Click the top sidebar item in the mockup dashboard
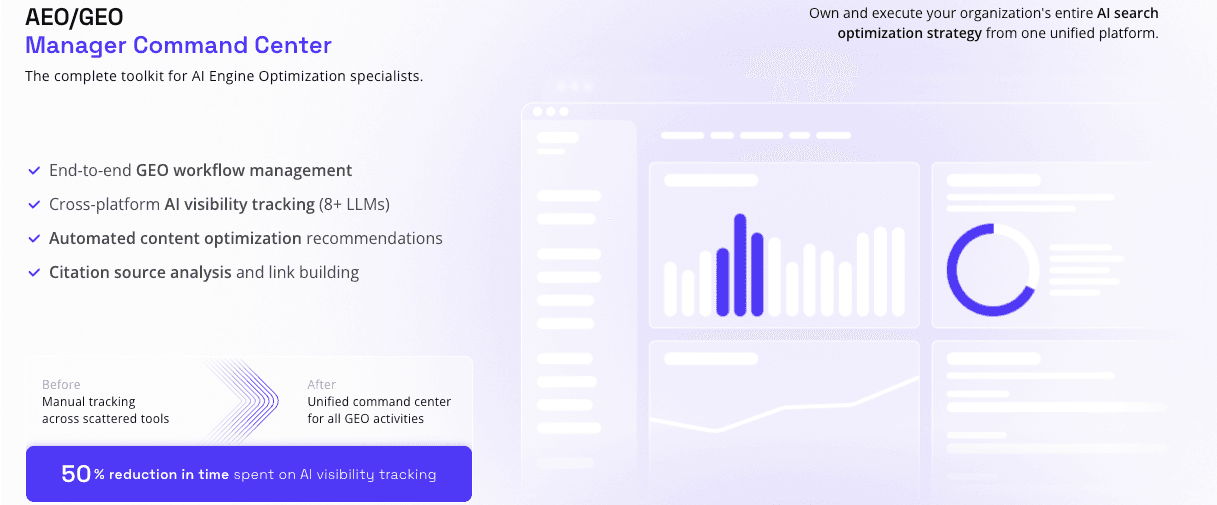1217x505 pixels. click(558, 137)
